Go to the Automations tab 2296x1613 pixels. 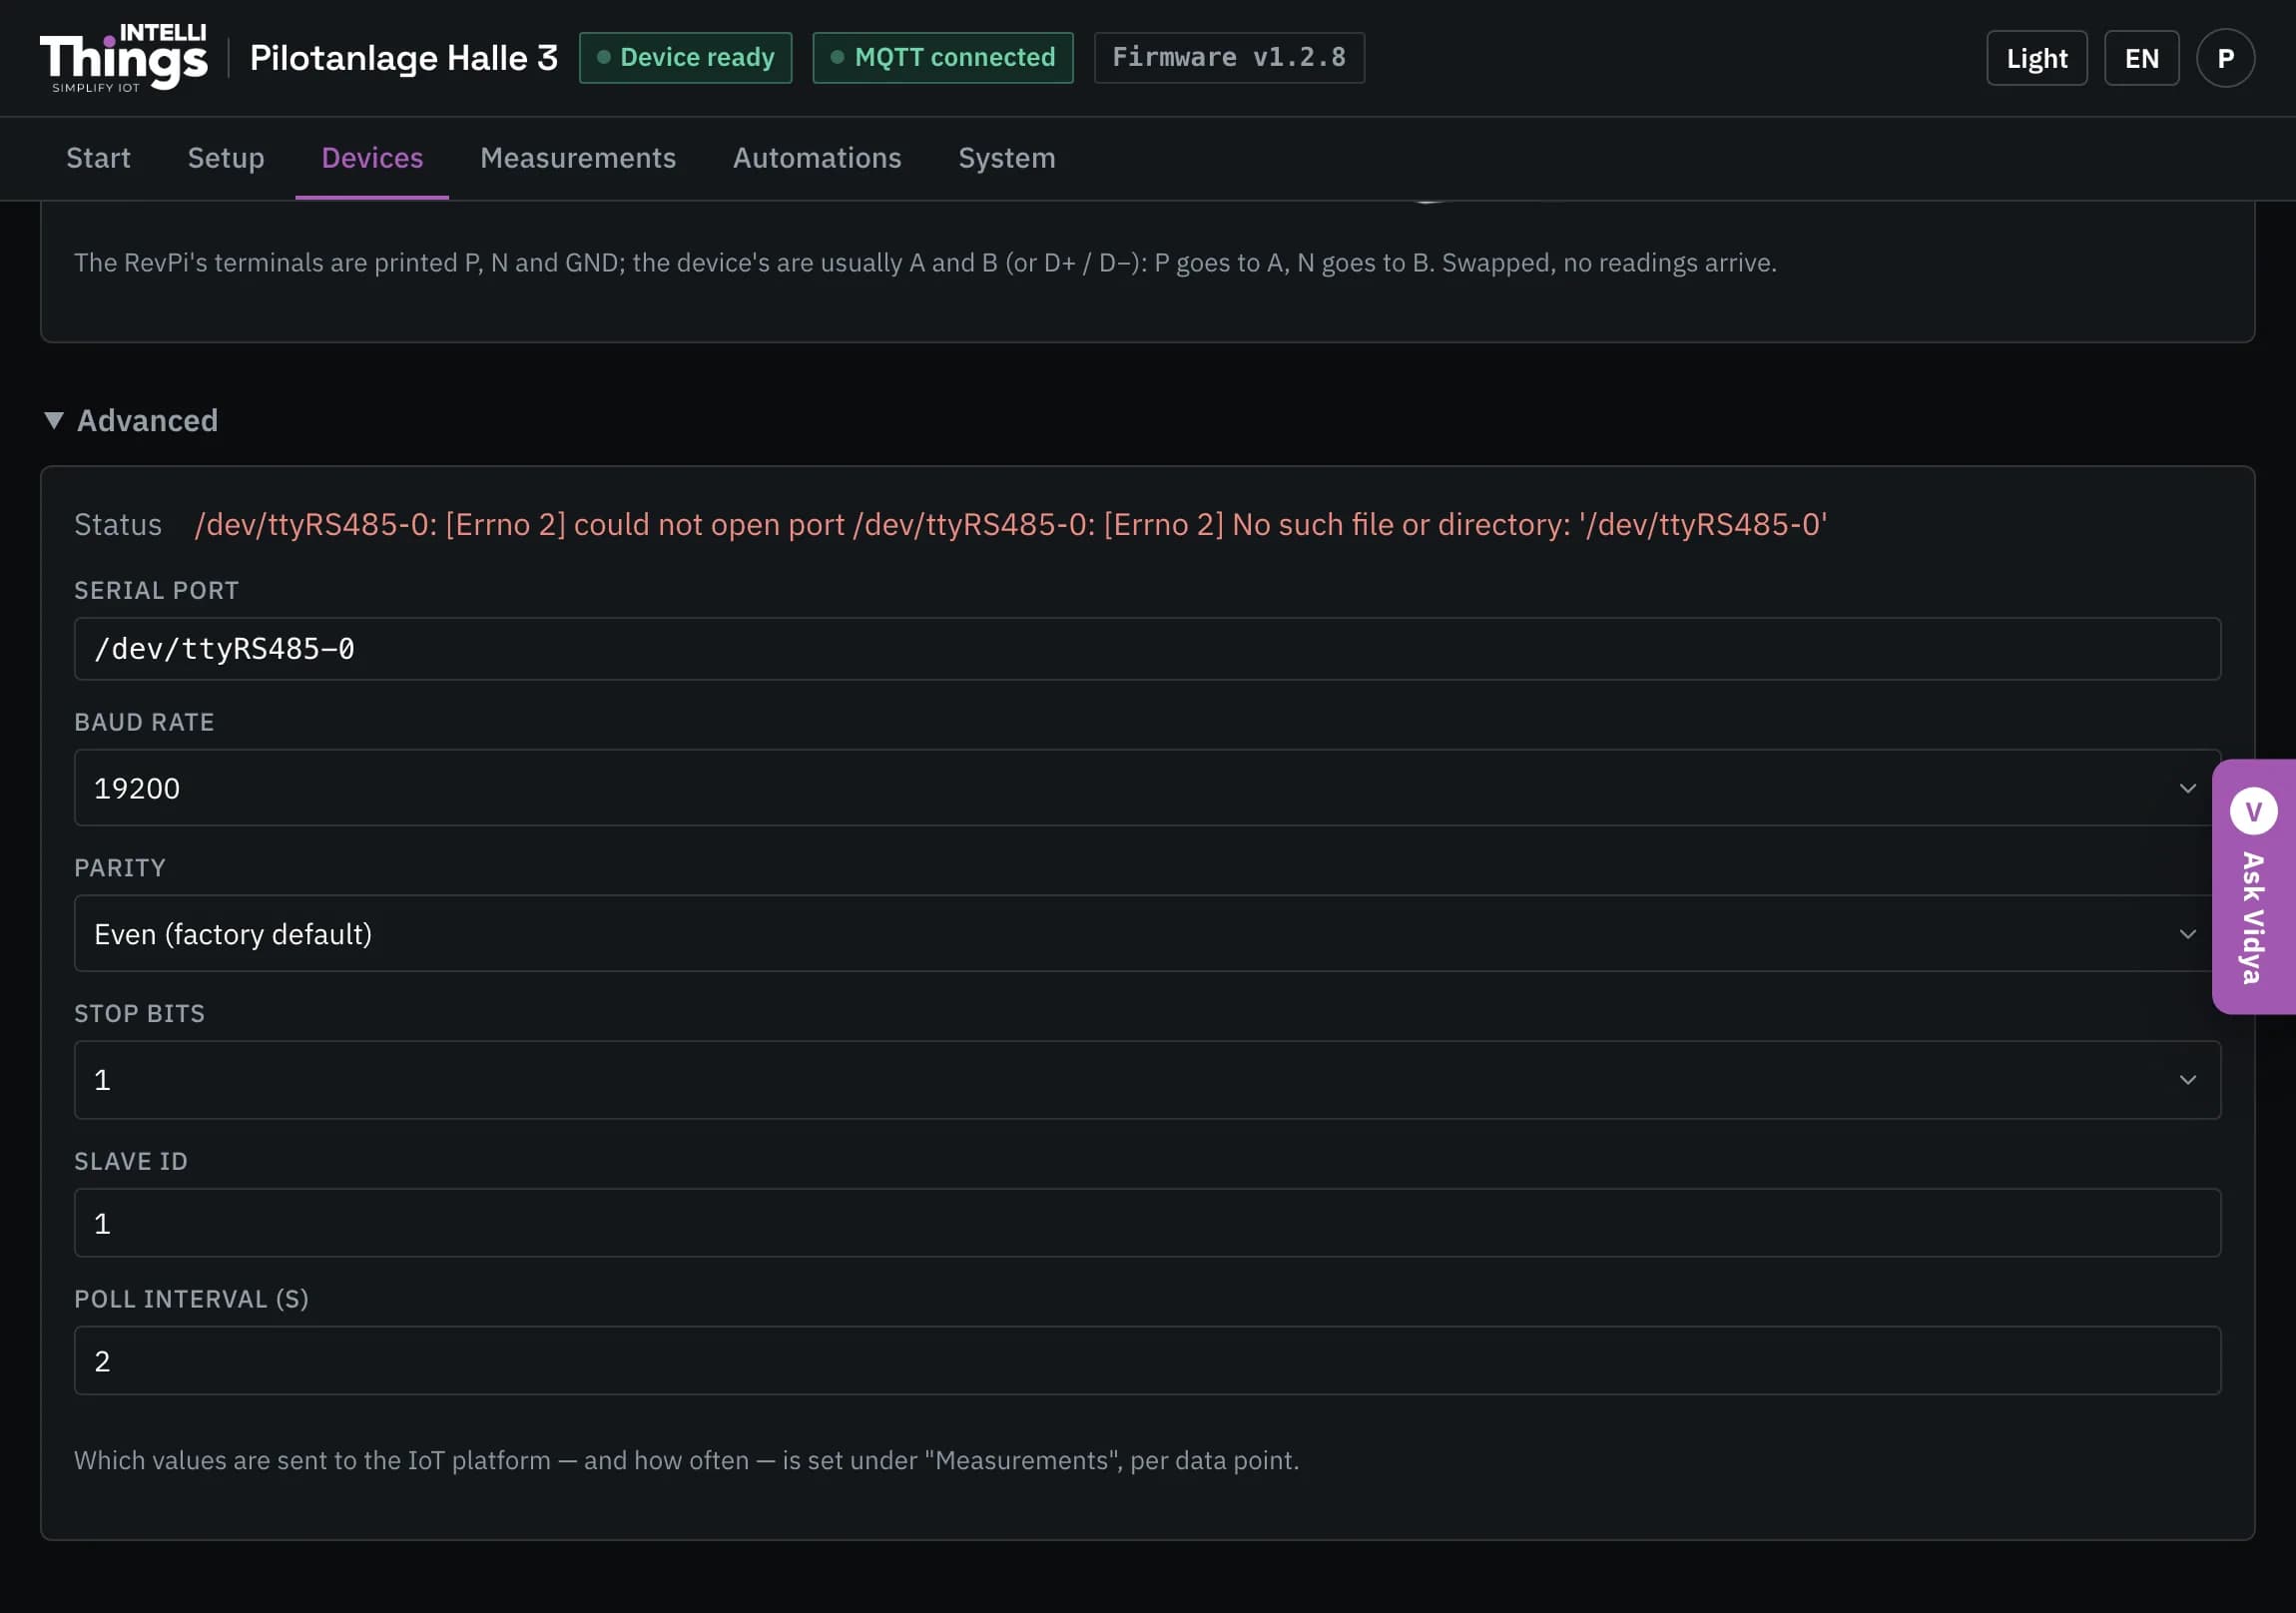tap(817, 158)
